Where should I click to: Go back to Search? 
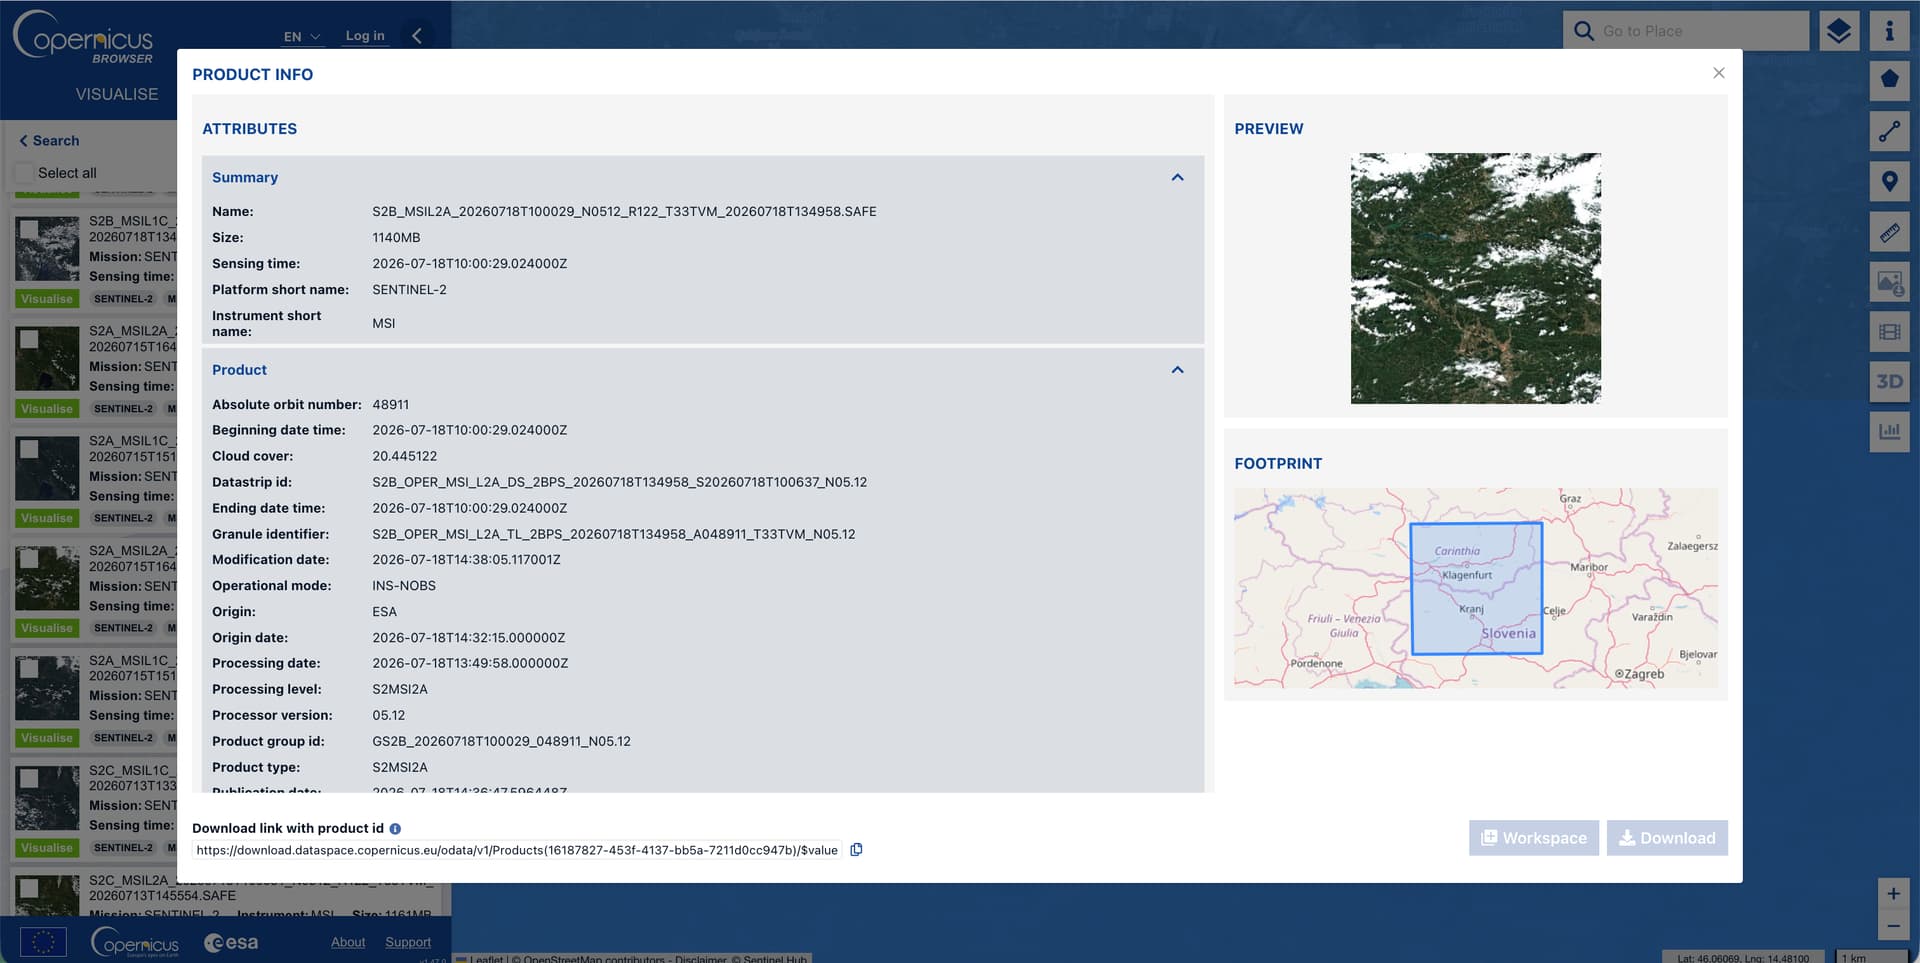click(x=49, y=141)
